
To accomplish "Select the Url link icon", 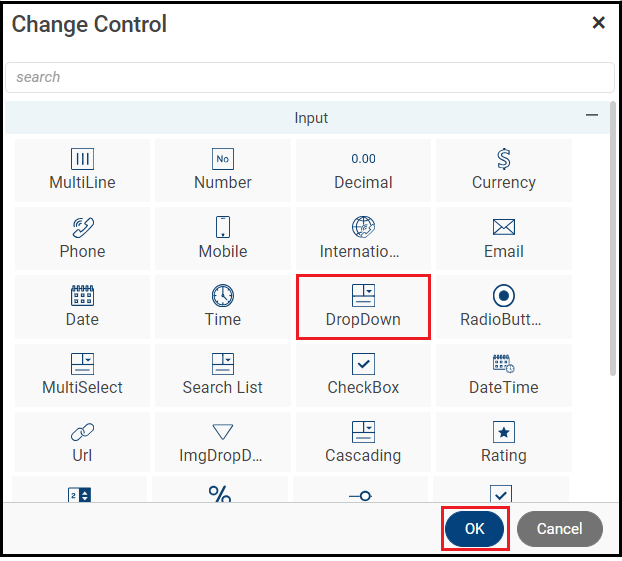I will [82, 432].
